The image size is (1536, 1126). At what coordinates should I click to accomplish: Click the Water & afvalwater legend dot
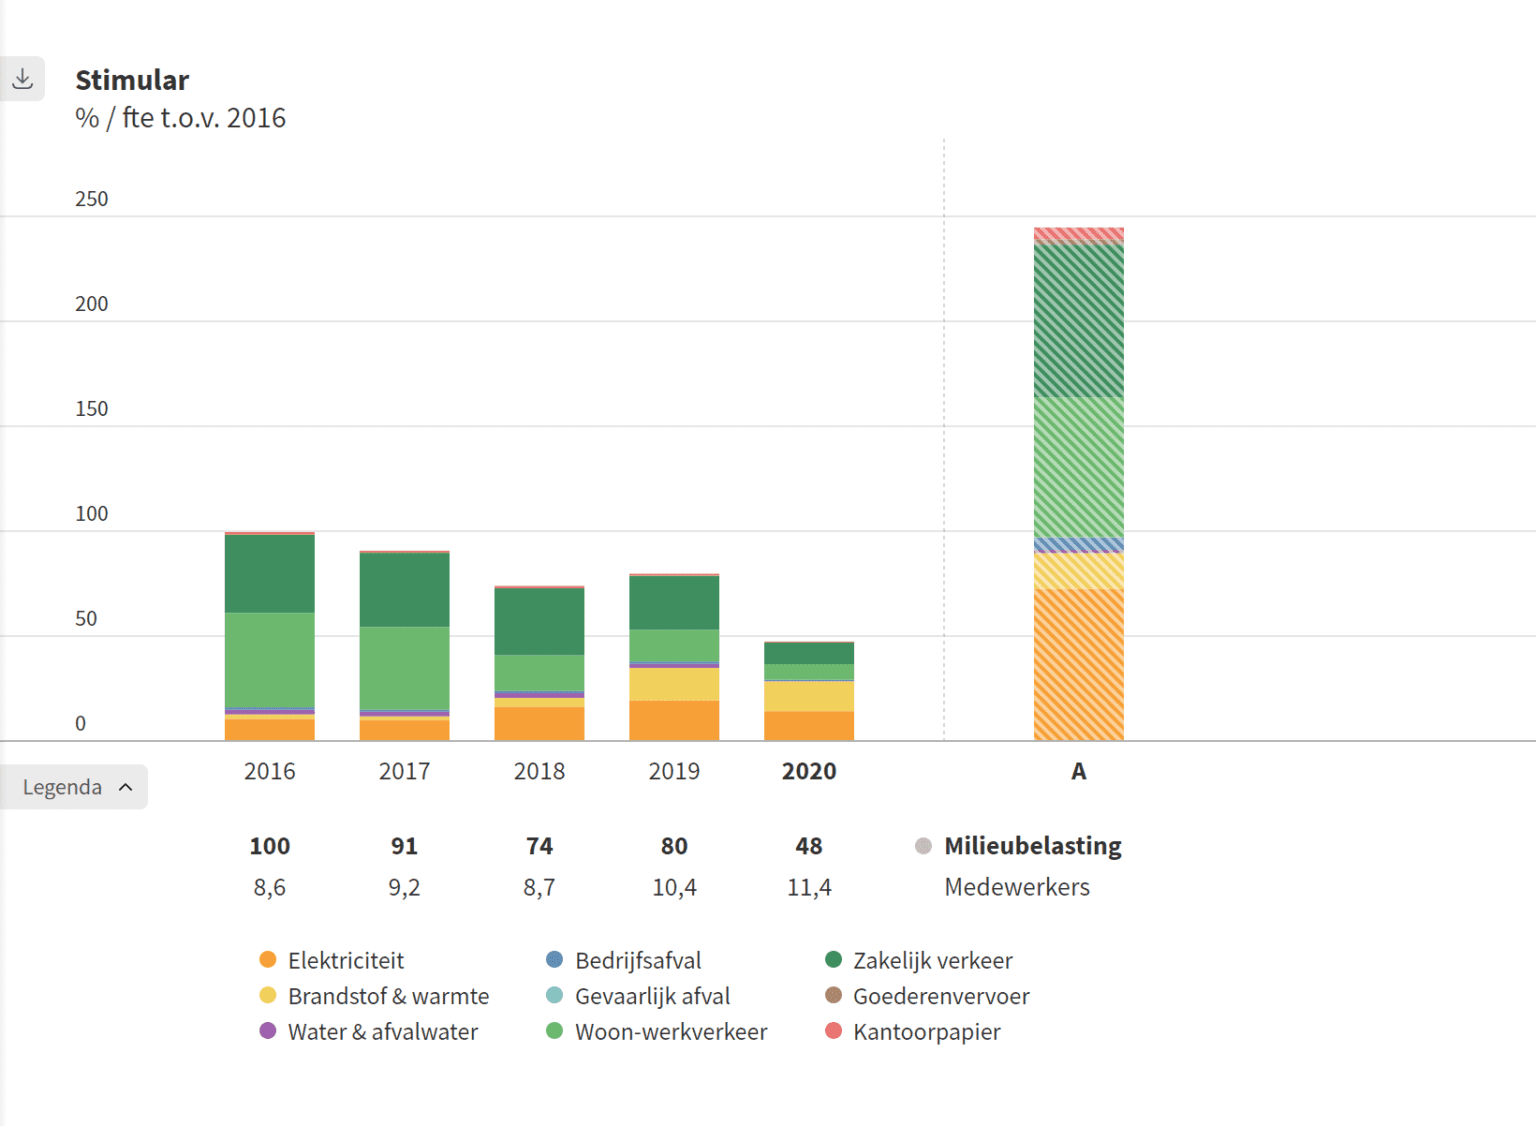point(267,1031)
